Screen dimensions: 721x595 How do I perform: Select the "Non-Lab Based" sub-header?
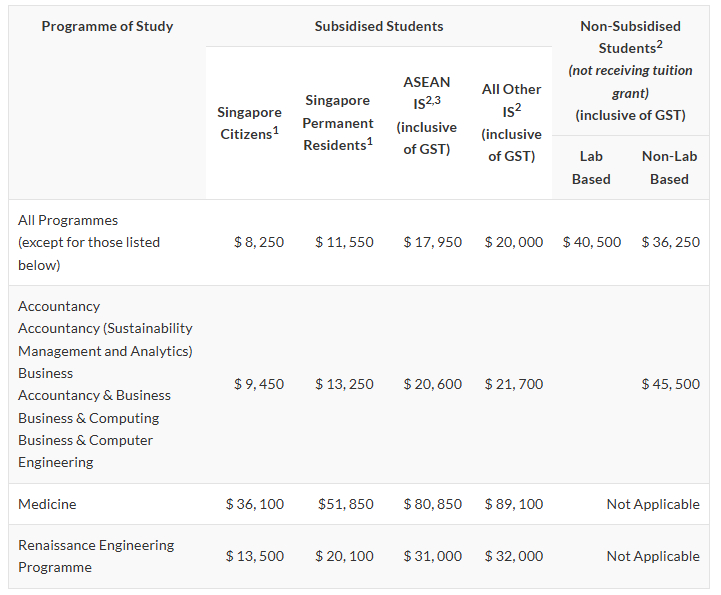click(x=669, y=167)
